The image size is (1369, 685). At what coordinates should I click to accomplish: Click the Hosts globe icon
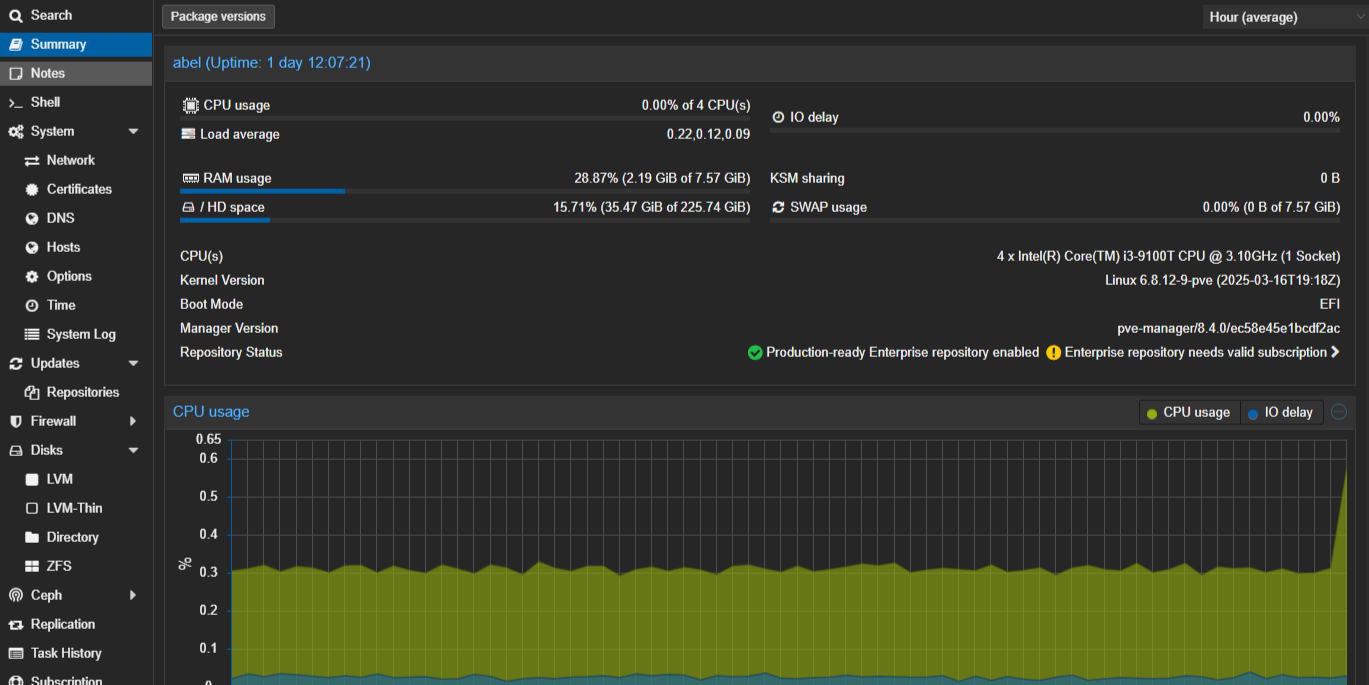click(32, 247)
